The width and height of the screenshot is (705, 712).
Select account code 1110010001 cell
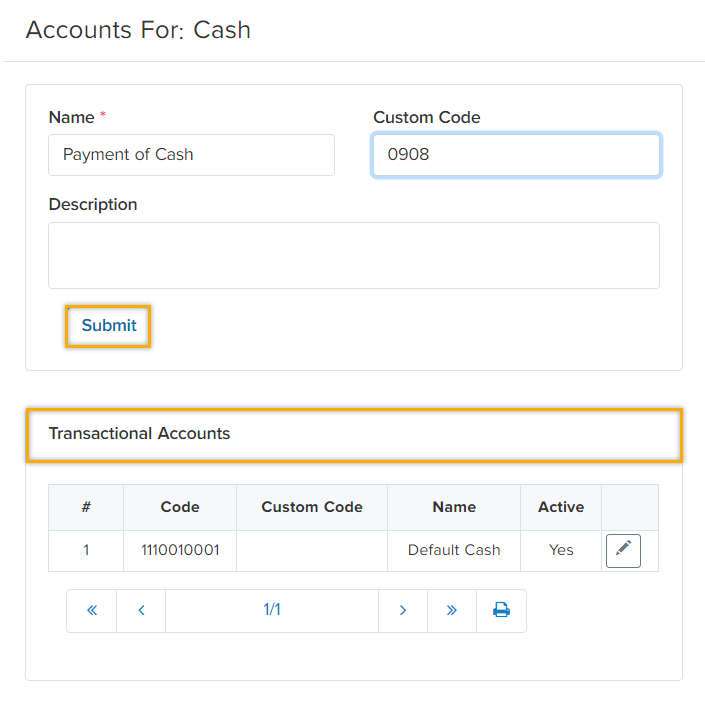point(180,550)
